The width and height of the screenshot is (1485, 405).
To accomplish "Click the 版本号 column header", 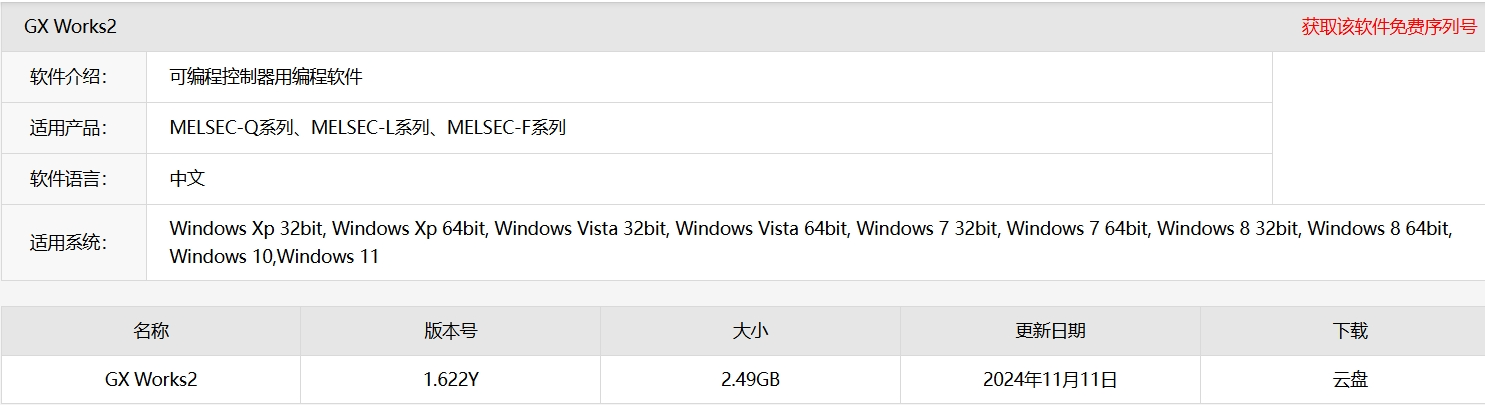I will (450, 331).
